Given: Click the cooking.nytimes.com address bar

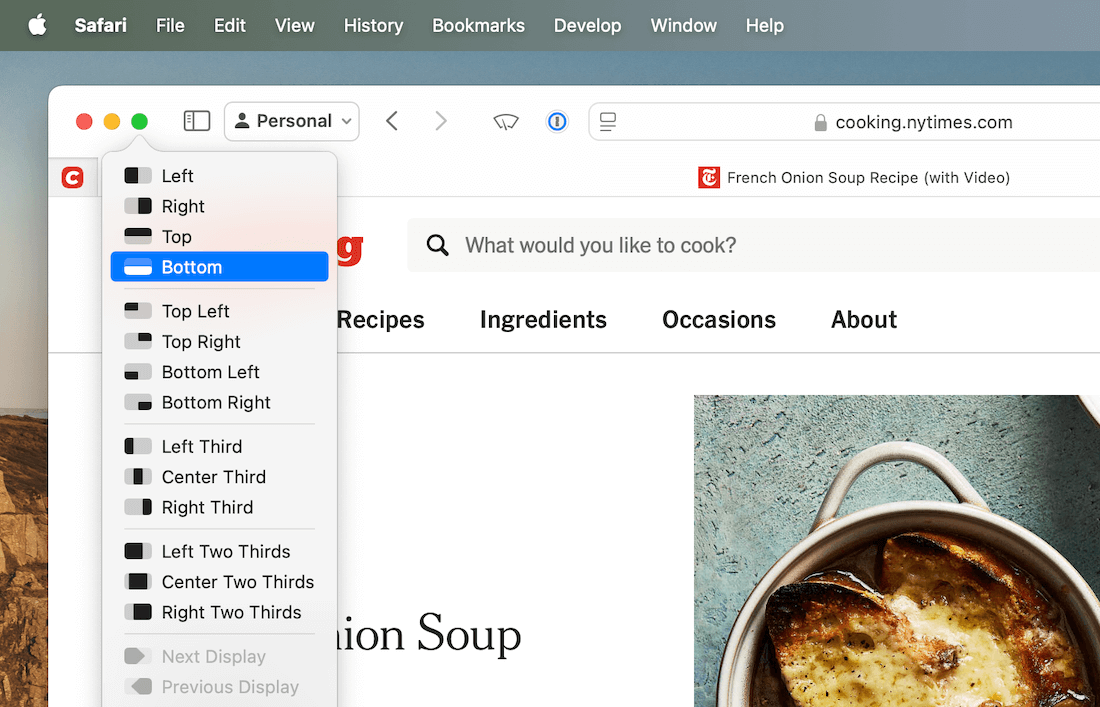Looking at the screenshot, I should coord(923,122).
